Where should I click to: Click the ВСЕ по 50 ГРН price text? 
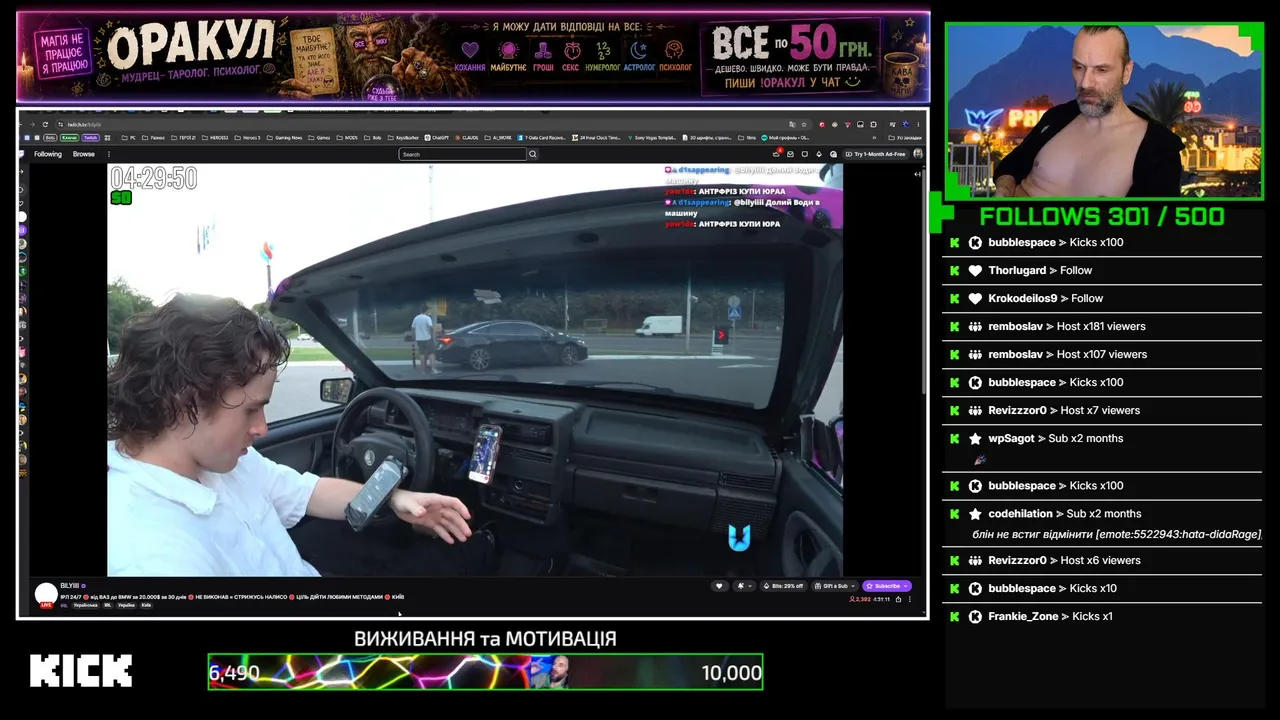(792, 42)
